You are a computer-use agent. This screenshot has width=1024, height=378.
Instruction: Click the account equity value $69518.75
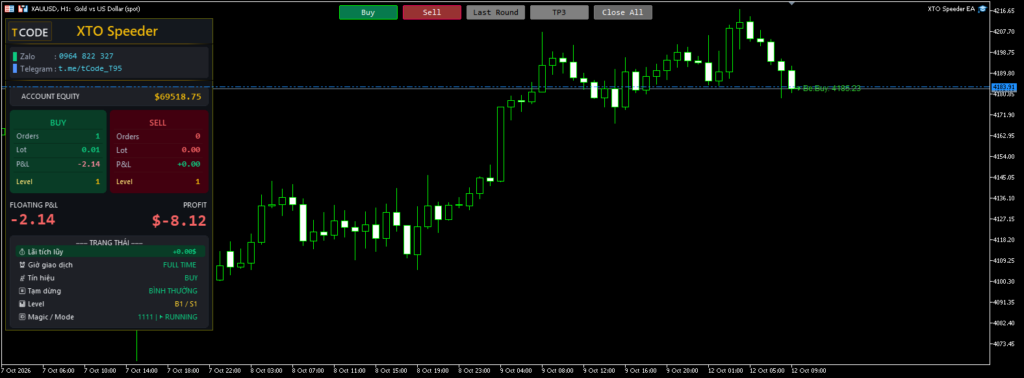pyautogui.click(x=178, y=97)
